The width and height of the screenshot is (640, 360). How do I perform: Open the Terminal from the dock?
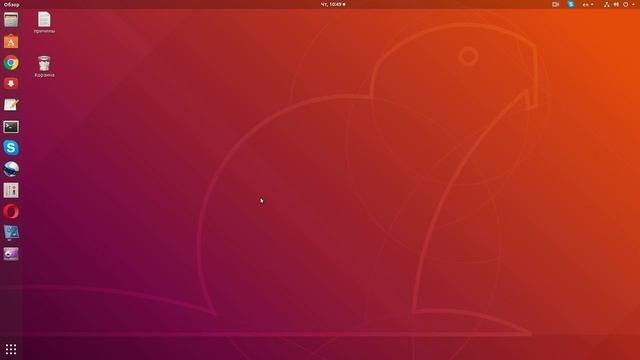tap(11, 127)
